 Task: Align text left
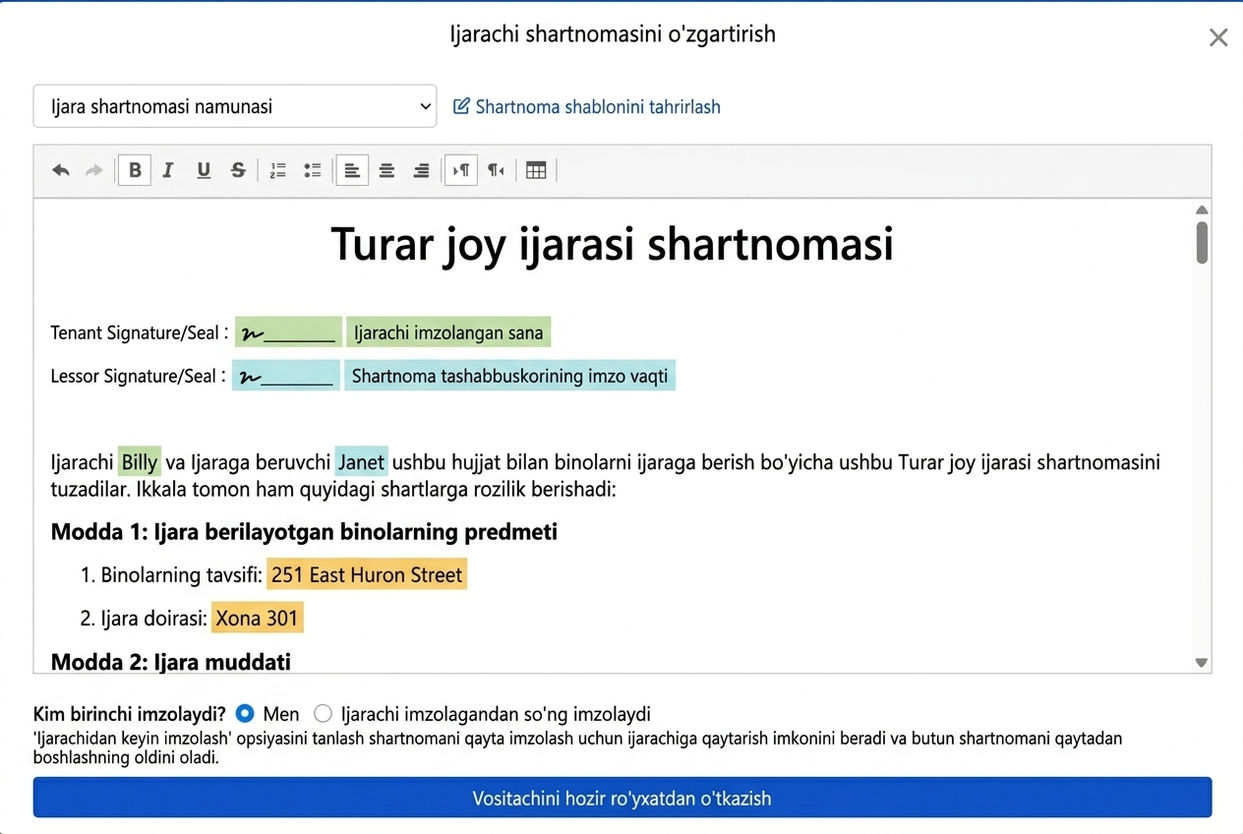click(352, 170)
